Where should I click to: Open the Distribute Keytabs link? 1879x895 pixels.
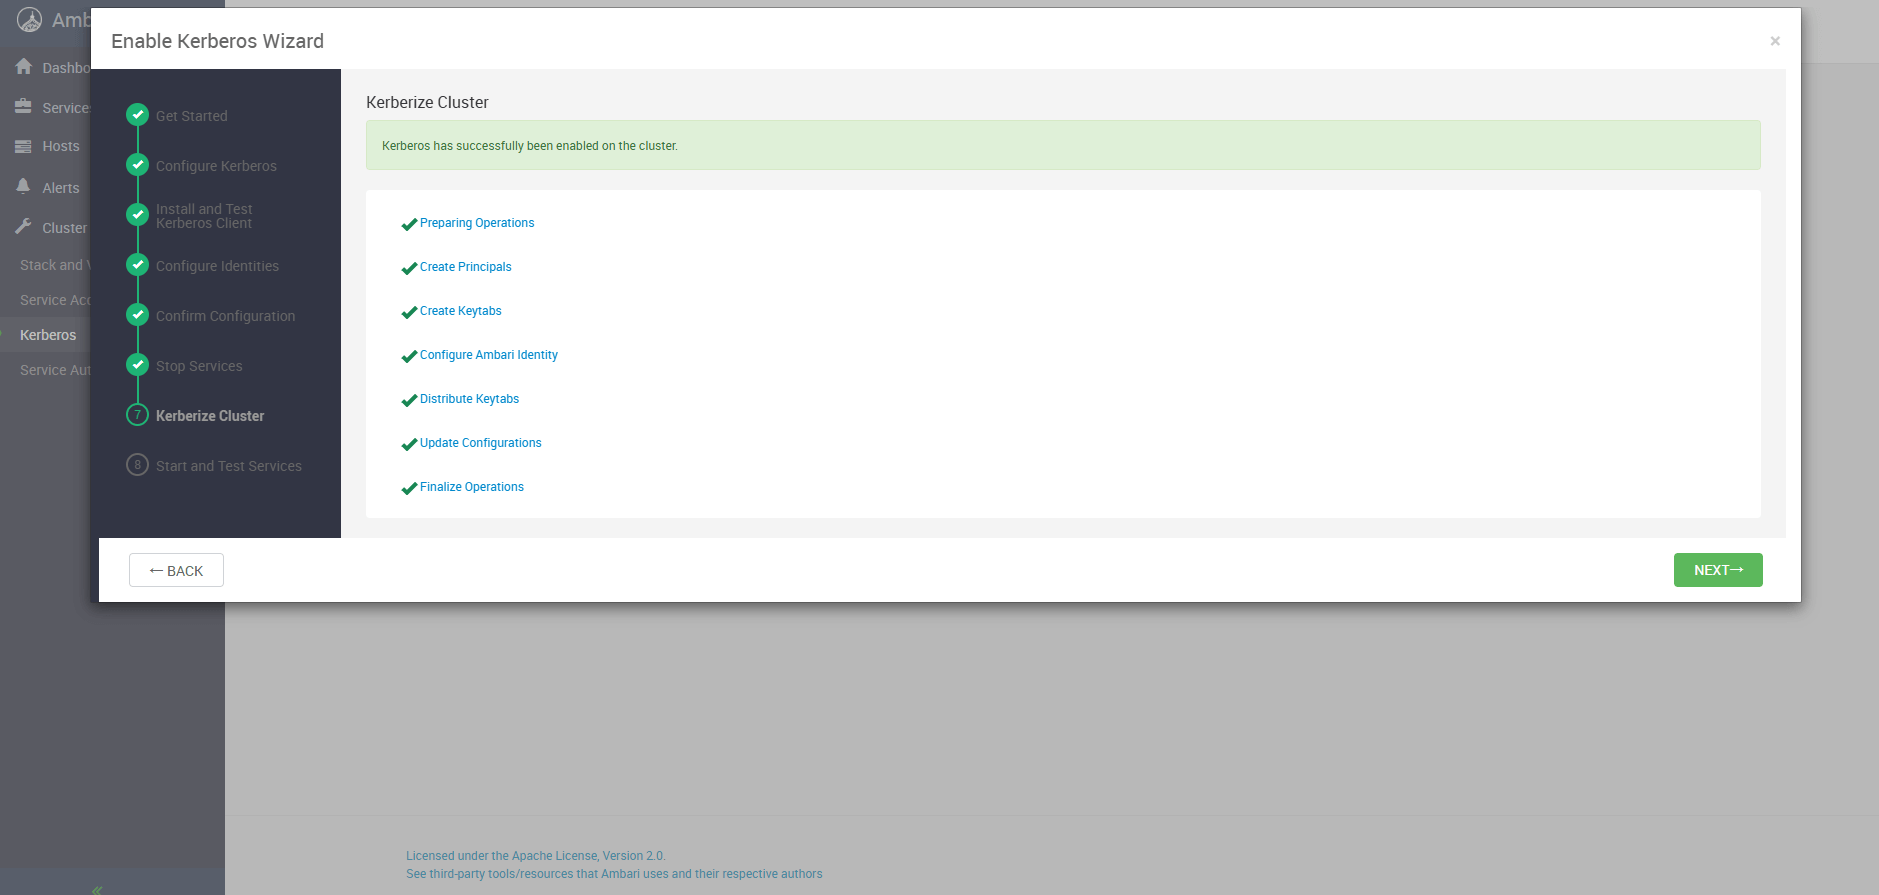[x=470, y=399]
